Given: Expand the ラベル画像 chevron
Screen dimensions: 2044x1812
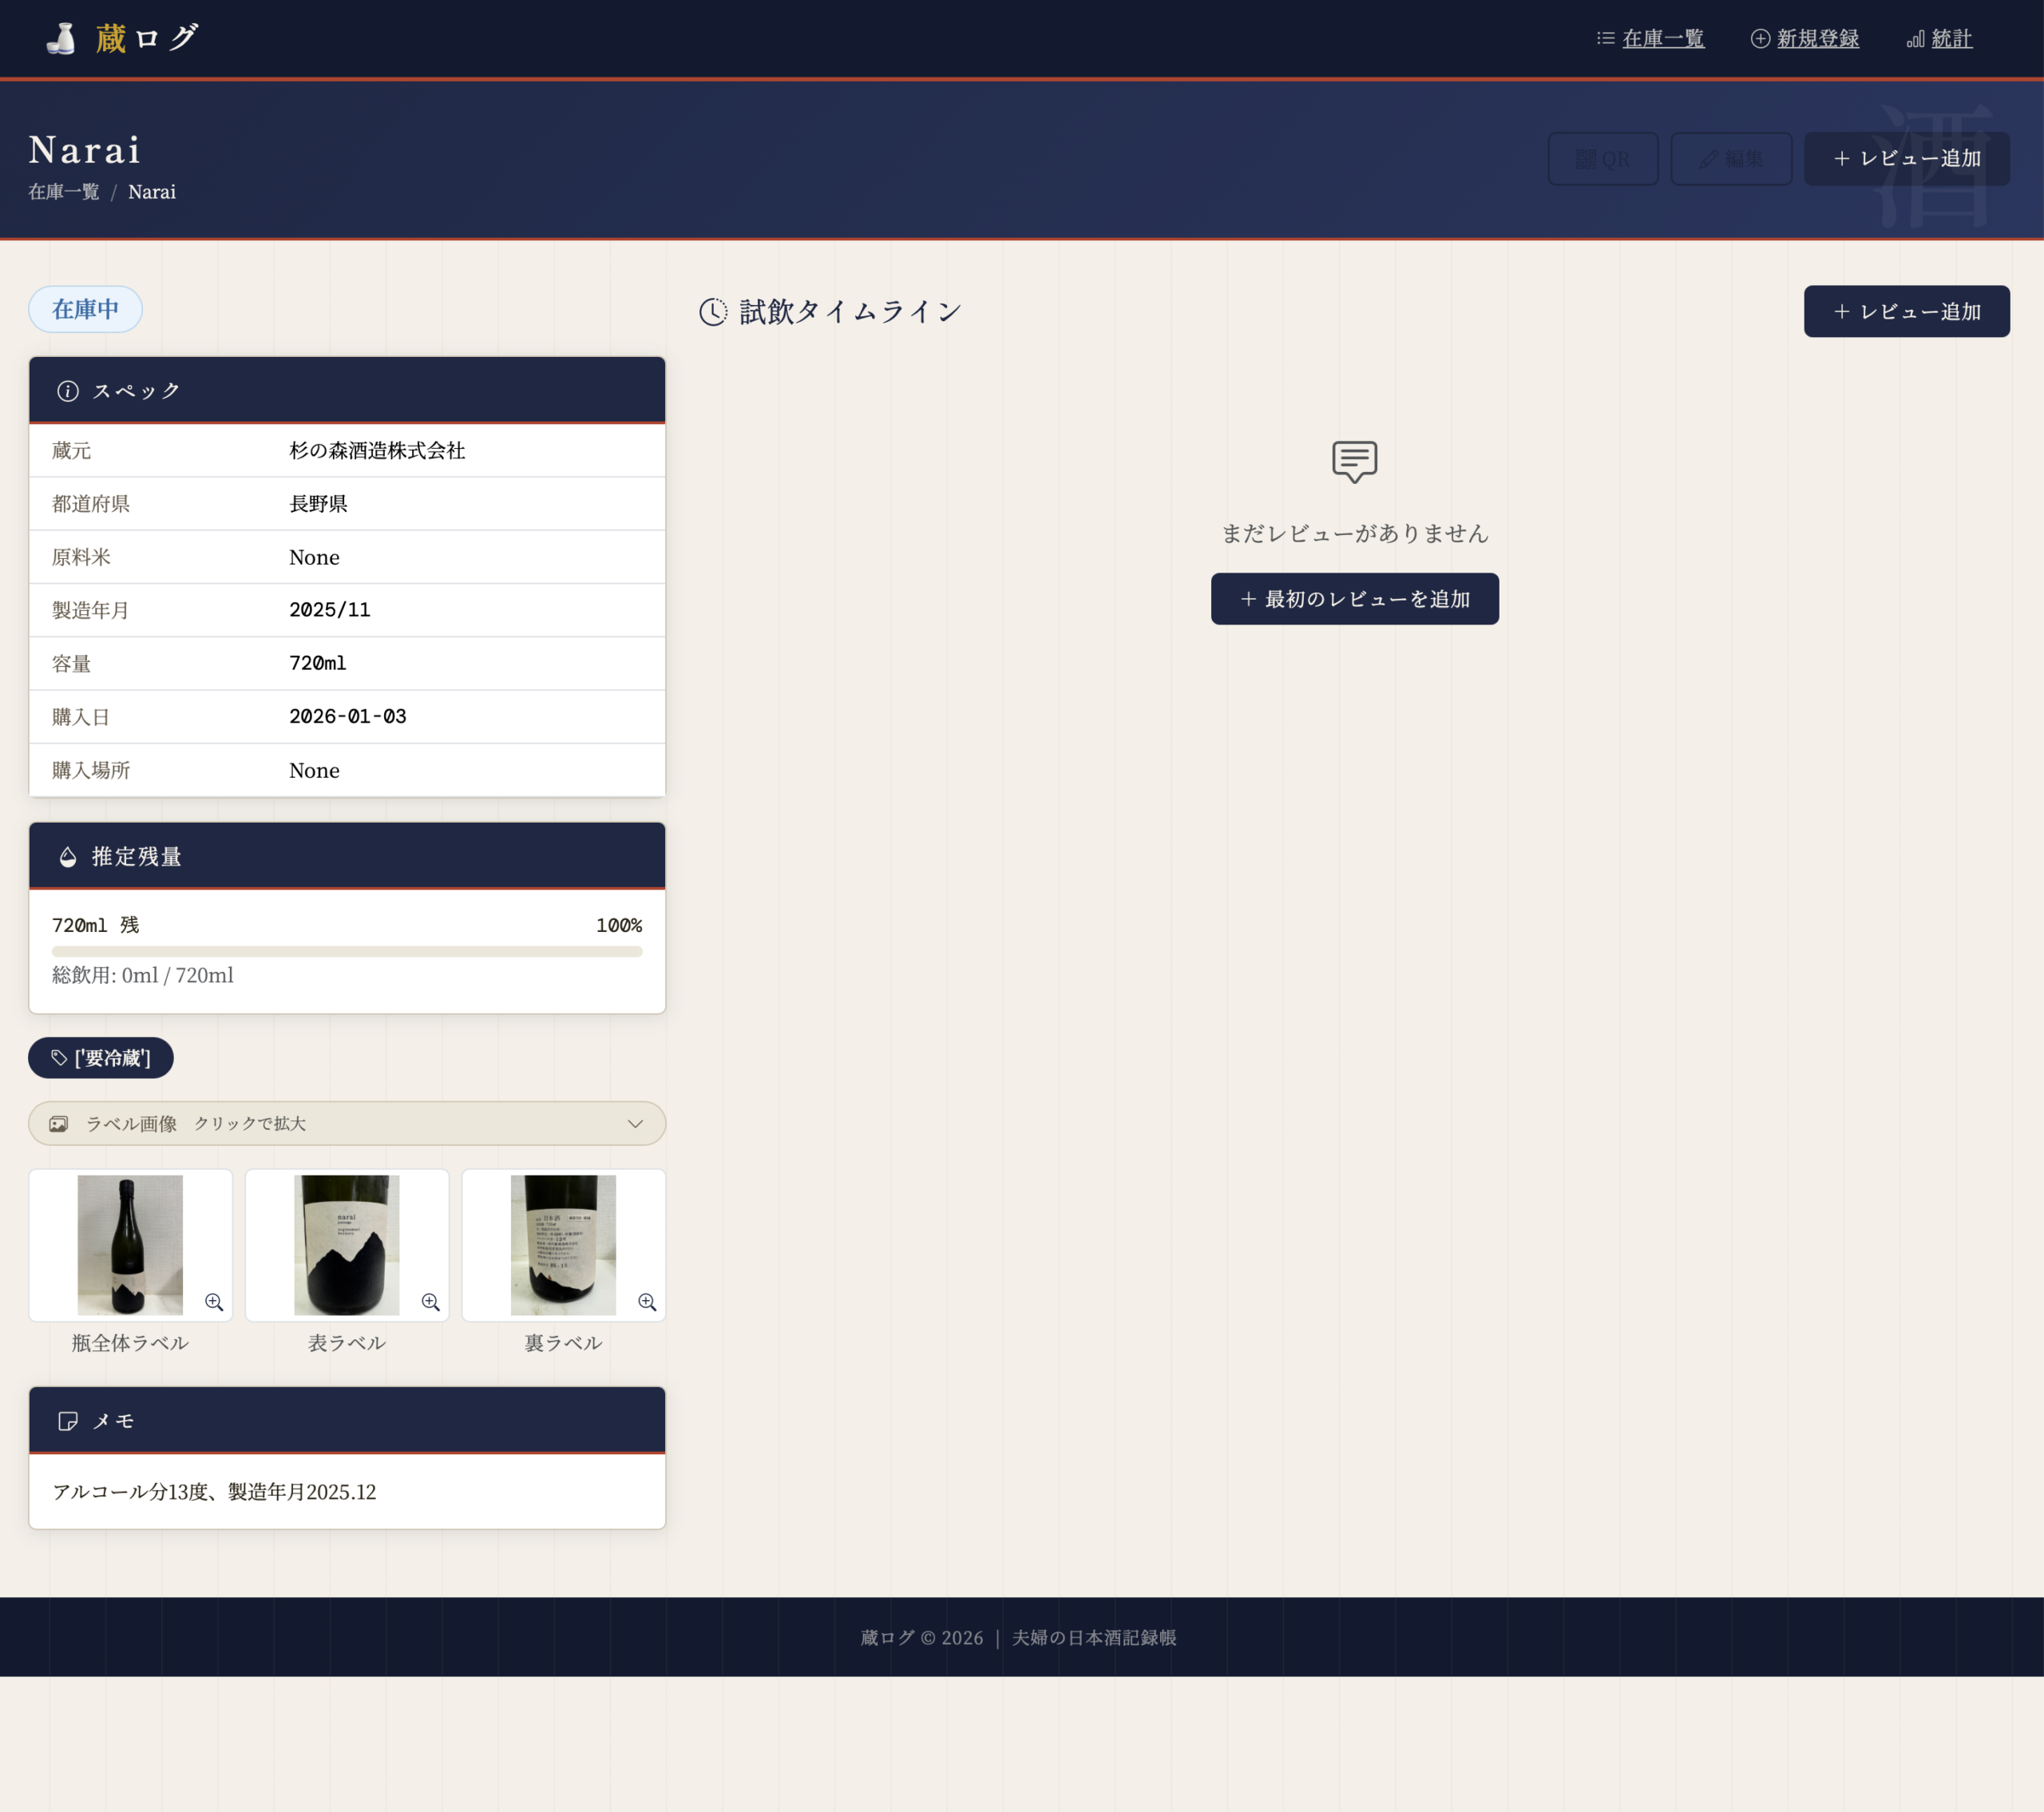Looking at the screenshot, I should pos(635,1124).
